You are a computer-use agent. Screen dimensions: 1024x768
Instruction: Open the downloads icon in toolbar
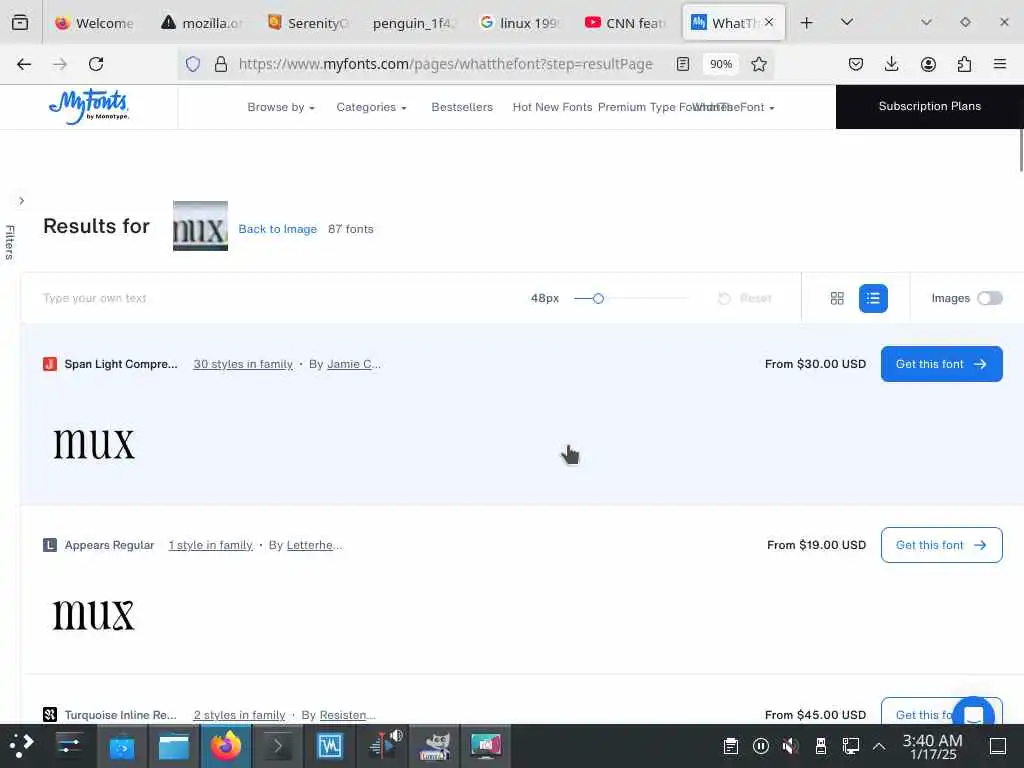tap(891, 64)
